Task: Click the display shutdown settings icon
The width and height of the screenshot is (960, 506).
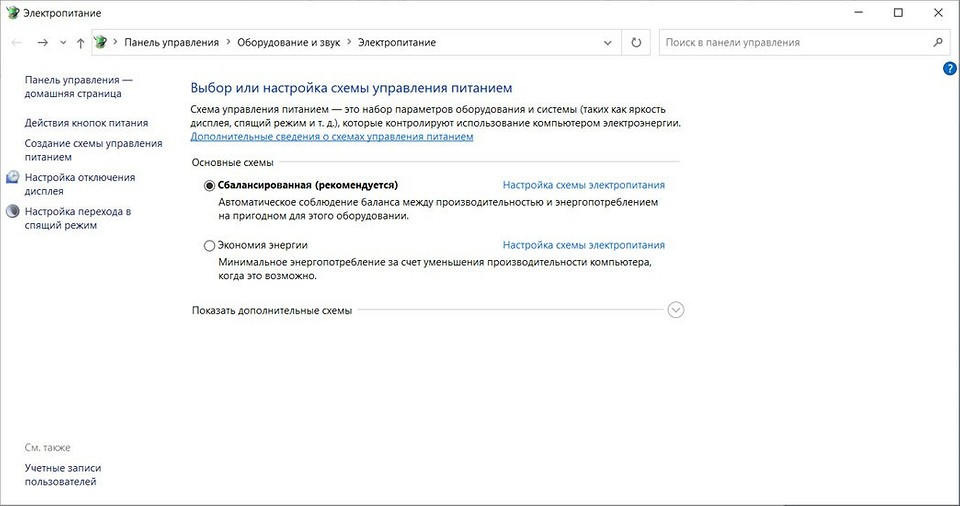Action: 13,177
